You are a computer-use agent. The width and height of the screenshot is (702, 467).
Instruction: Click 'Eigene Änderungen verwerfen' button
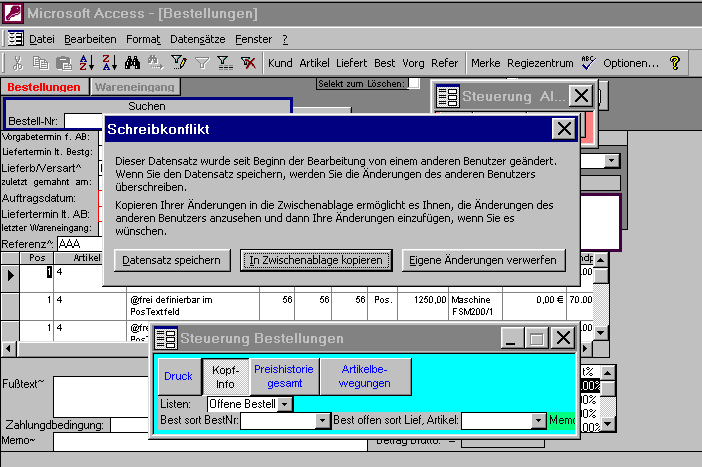tap(483, 260)
